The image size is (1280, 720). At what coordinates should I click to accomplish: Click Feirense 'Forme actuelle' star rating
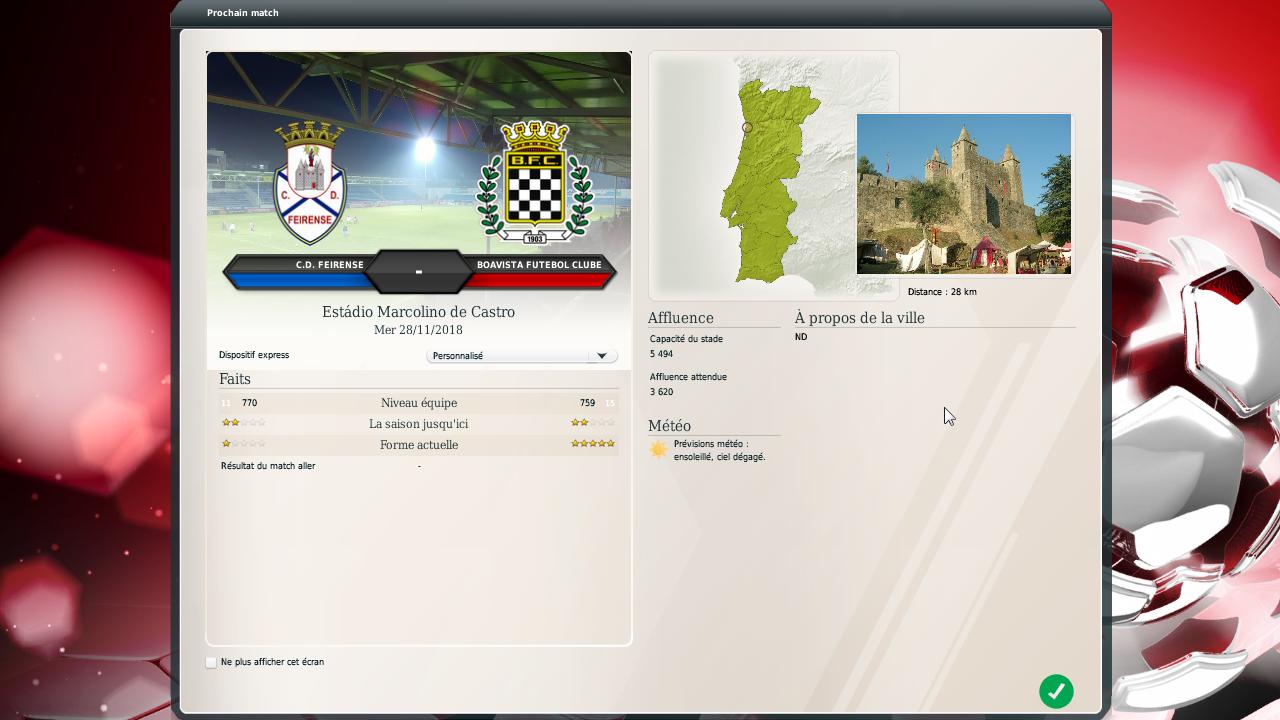click(x=244, y=444)
